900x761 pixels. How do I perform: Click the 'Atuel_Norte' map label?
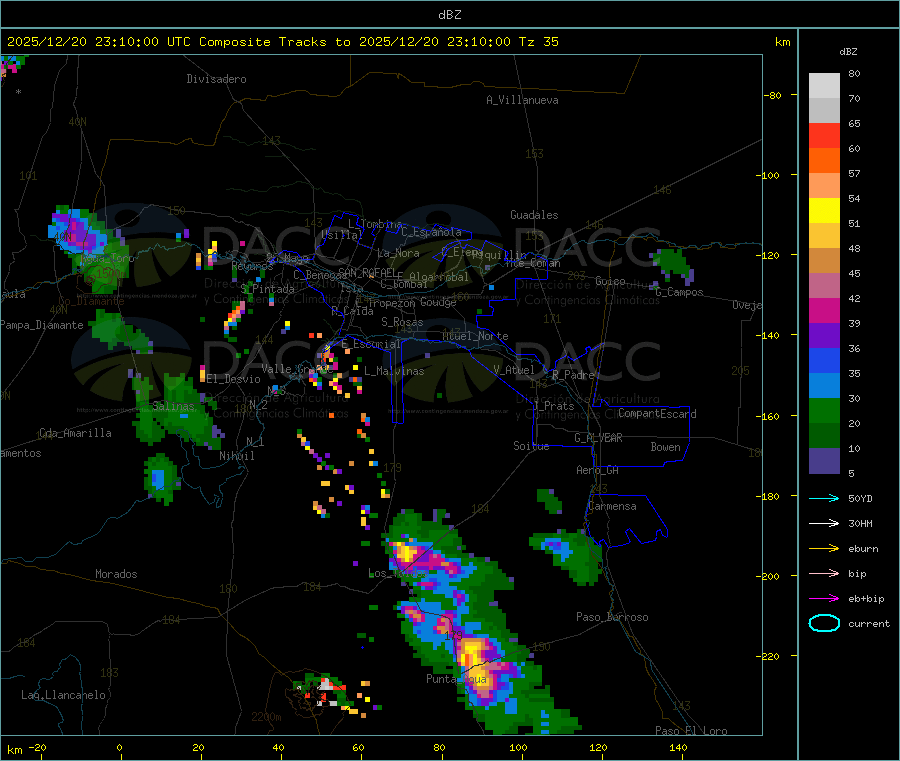tap(475, 336)
